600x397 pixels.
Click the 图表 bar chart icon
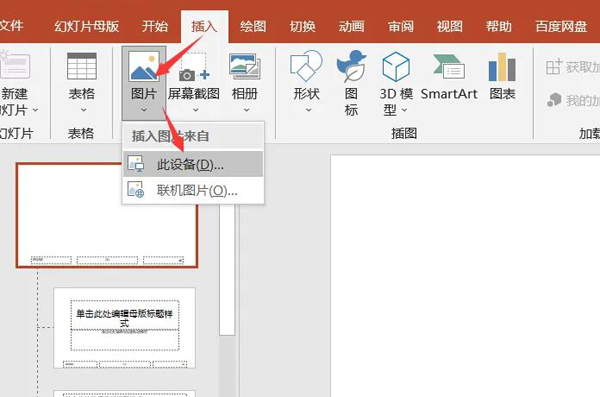pyautogui.click(x=502, y=67)
